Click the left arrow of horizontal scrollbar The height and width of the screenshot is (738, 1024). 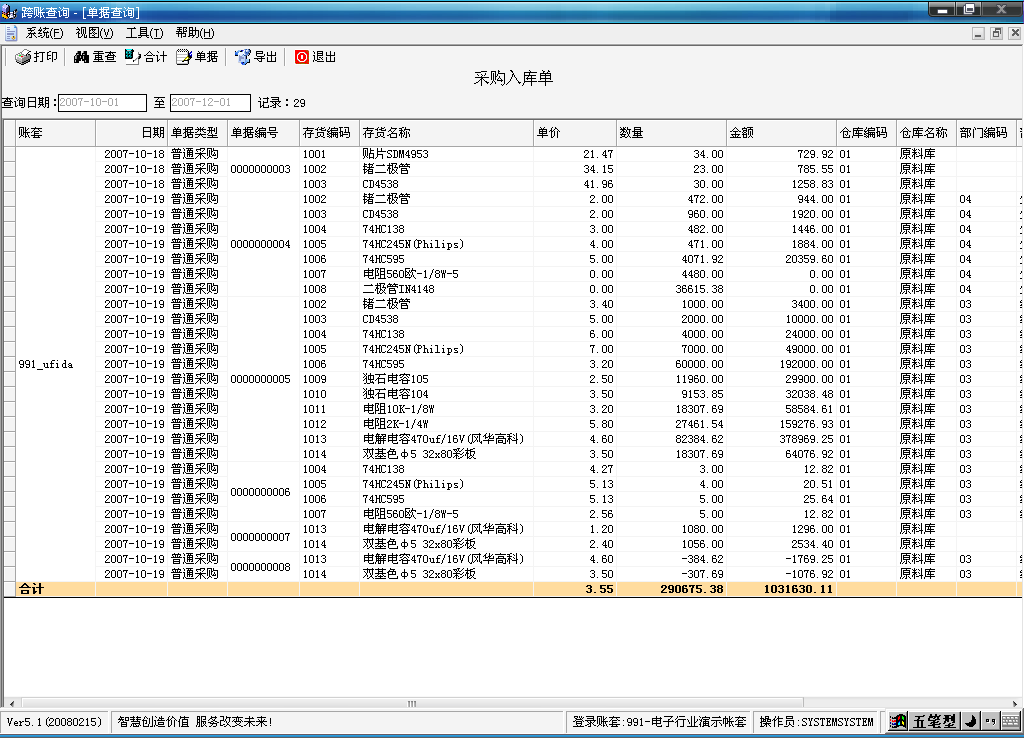tap(11, 703)
